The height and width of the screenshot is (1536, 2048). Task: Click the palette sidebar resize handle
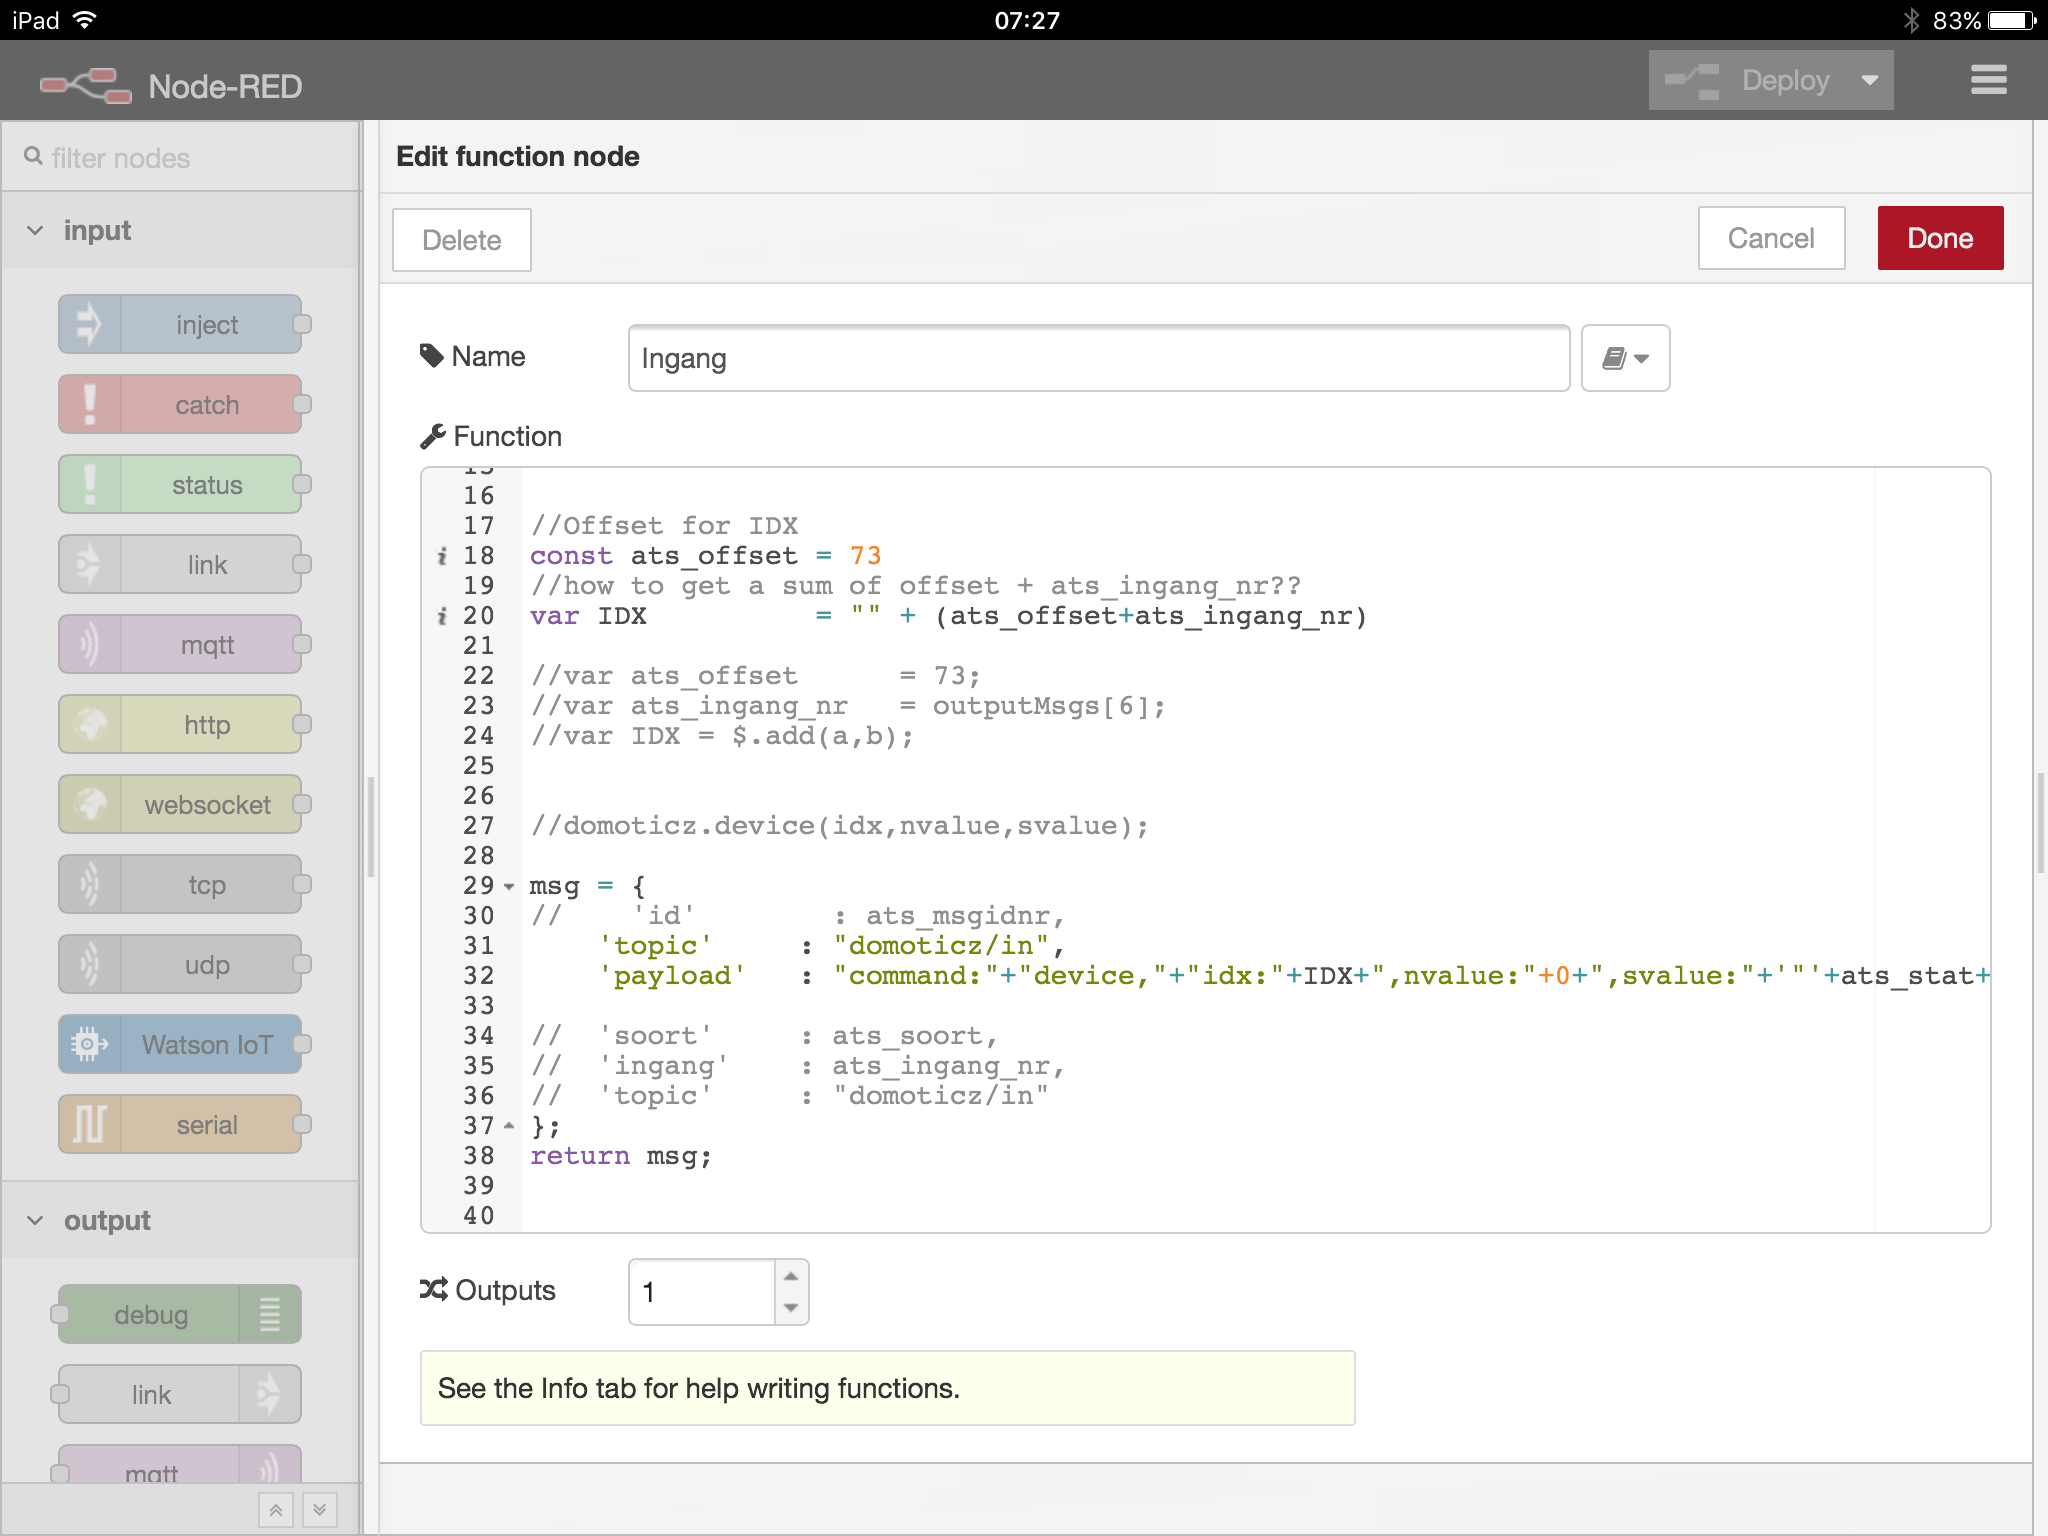point(370,826)
